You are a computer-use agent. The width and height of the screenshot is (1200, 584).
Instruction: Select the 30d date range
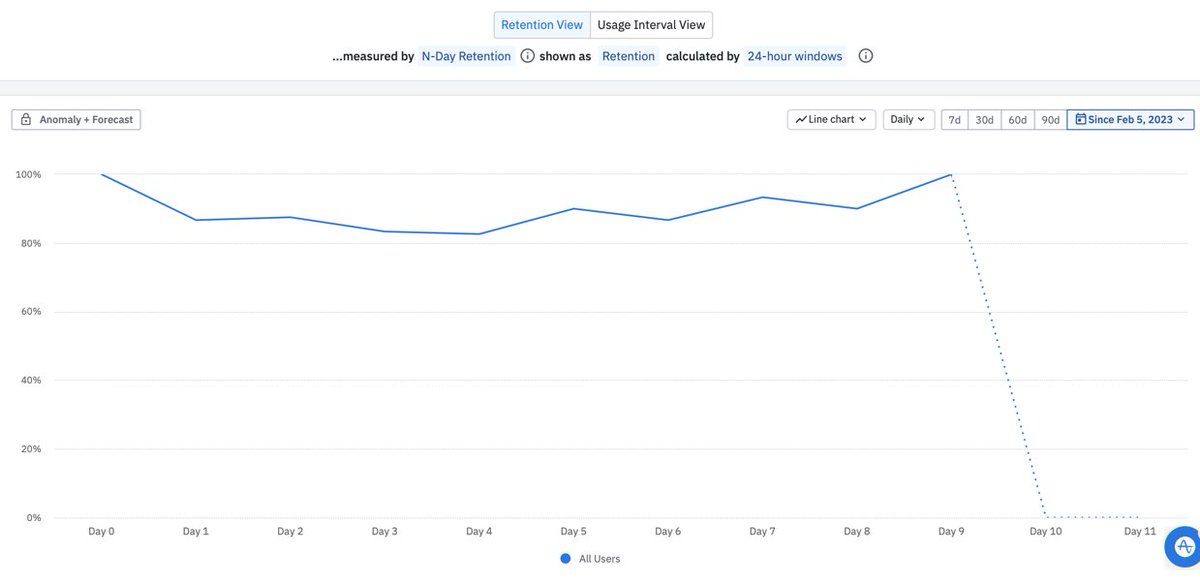click(985, 119)
